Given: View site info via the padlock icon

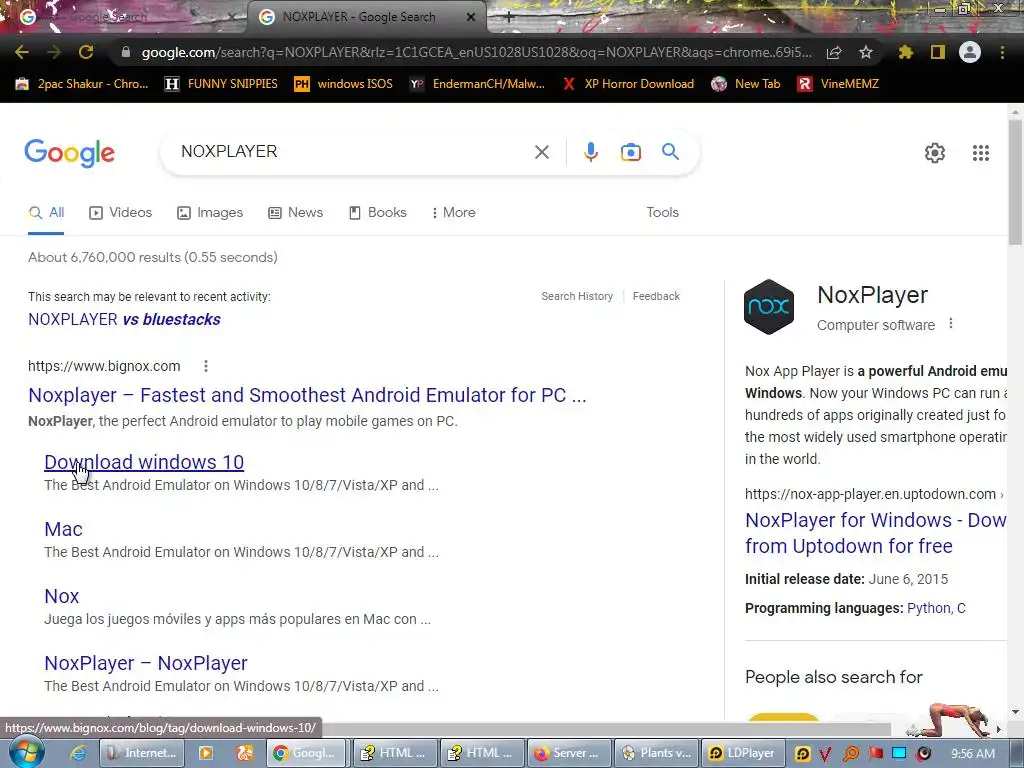Looking at the screenshot, I should pyautogui.click(x=126, y=52).
